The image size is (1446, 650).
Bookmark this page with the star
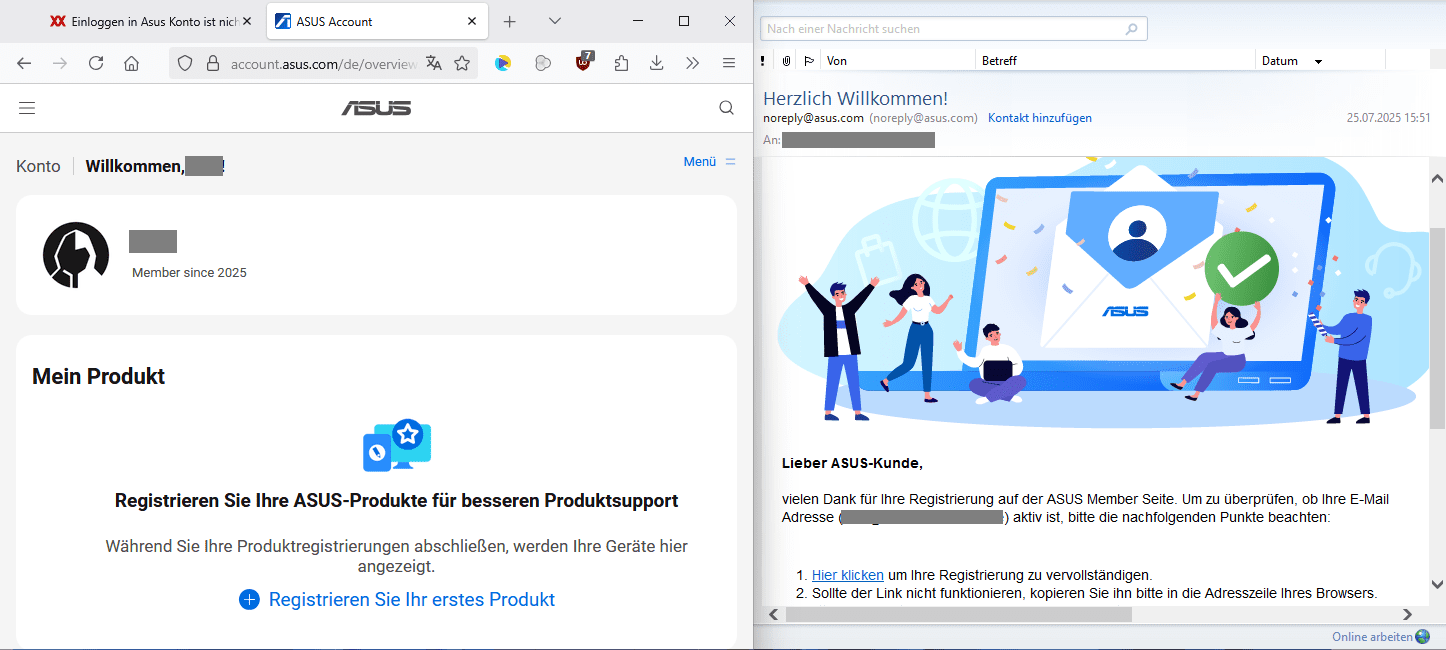[x=462, y=63]
